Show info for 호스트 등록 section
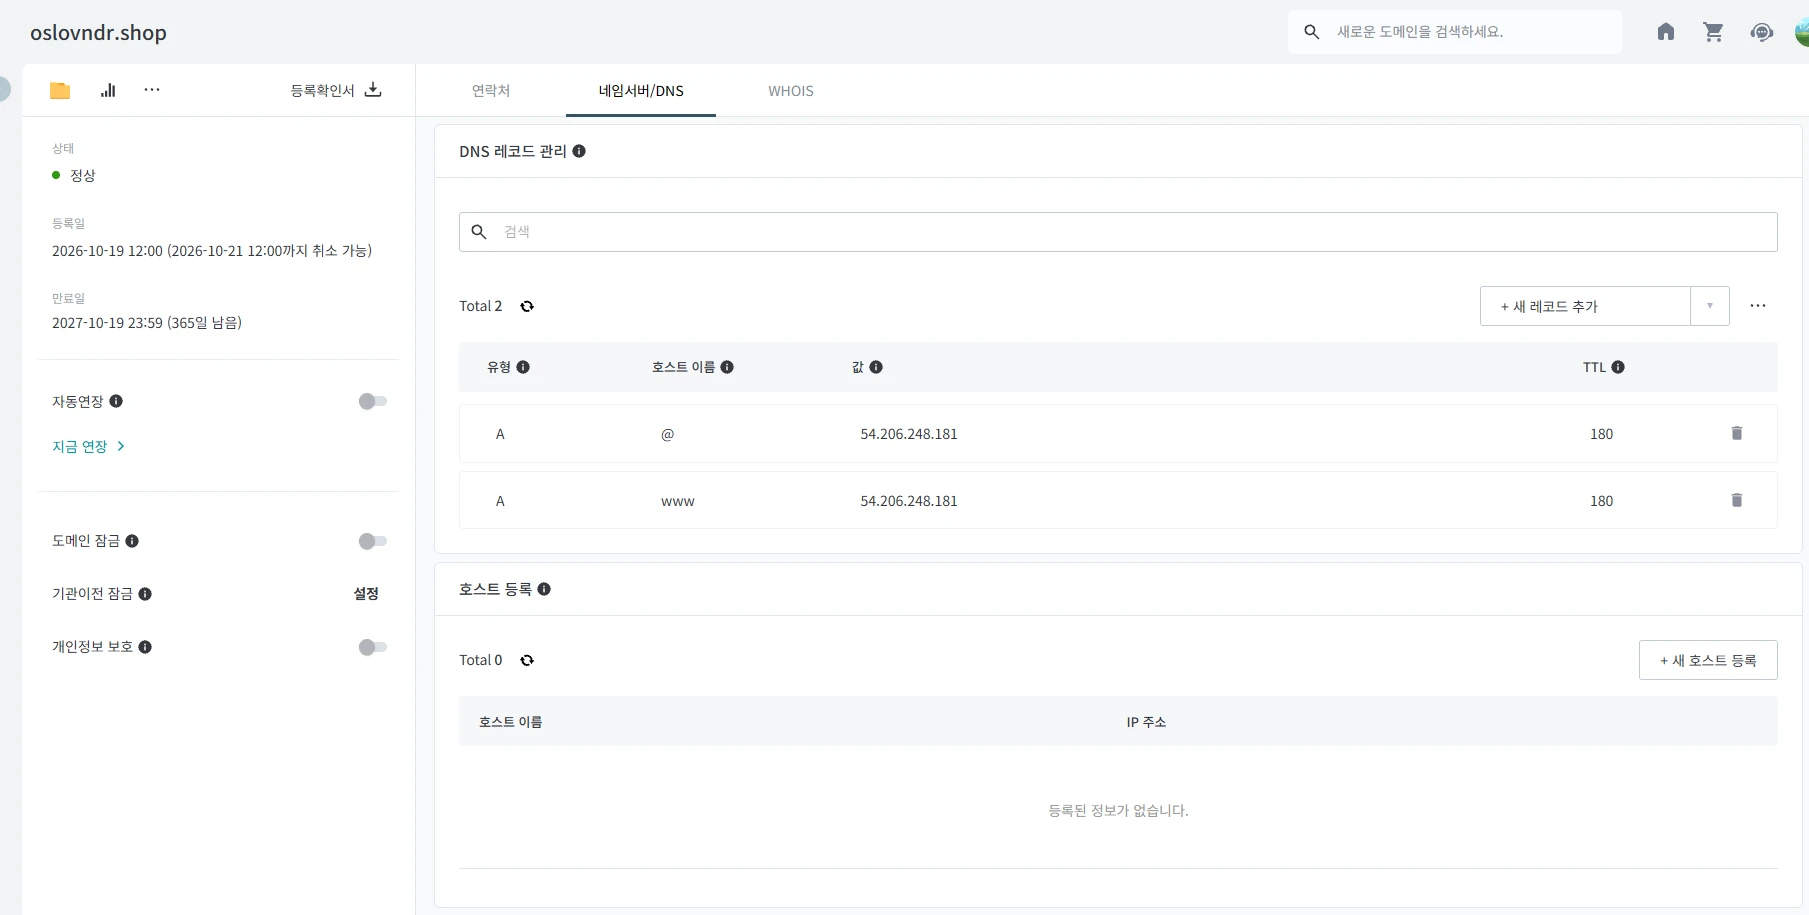1809x915 pixels. (544, 589)
